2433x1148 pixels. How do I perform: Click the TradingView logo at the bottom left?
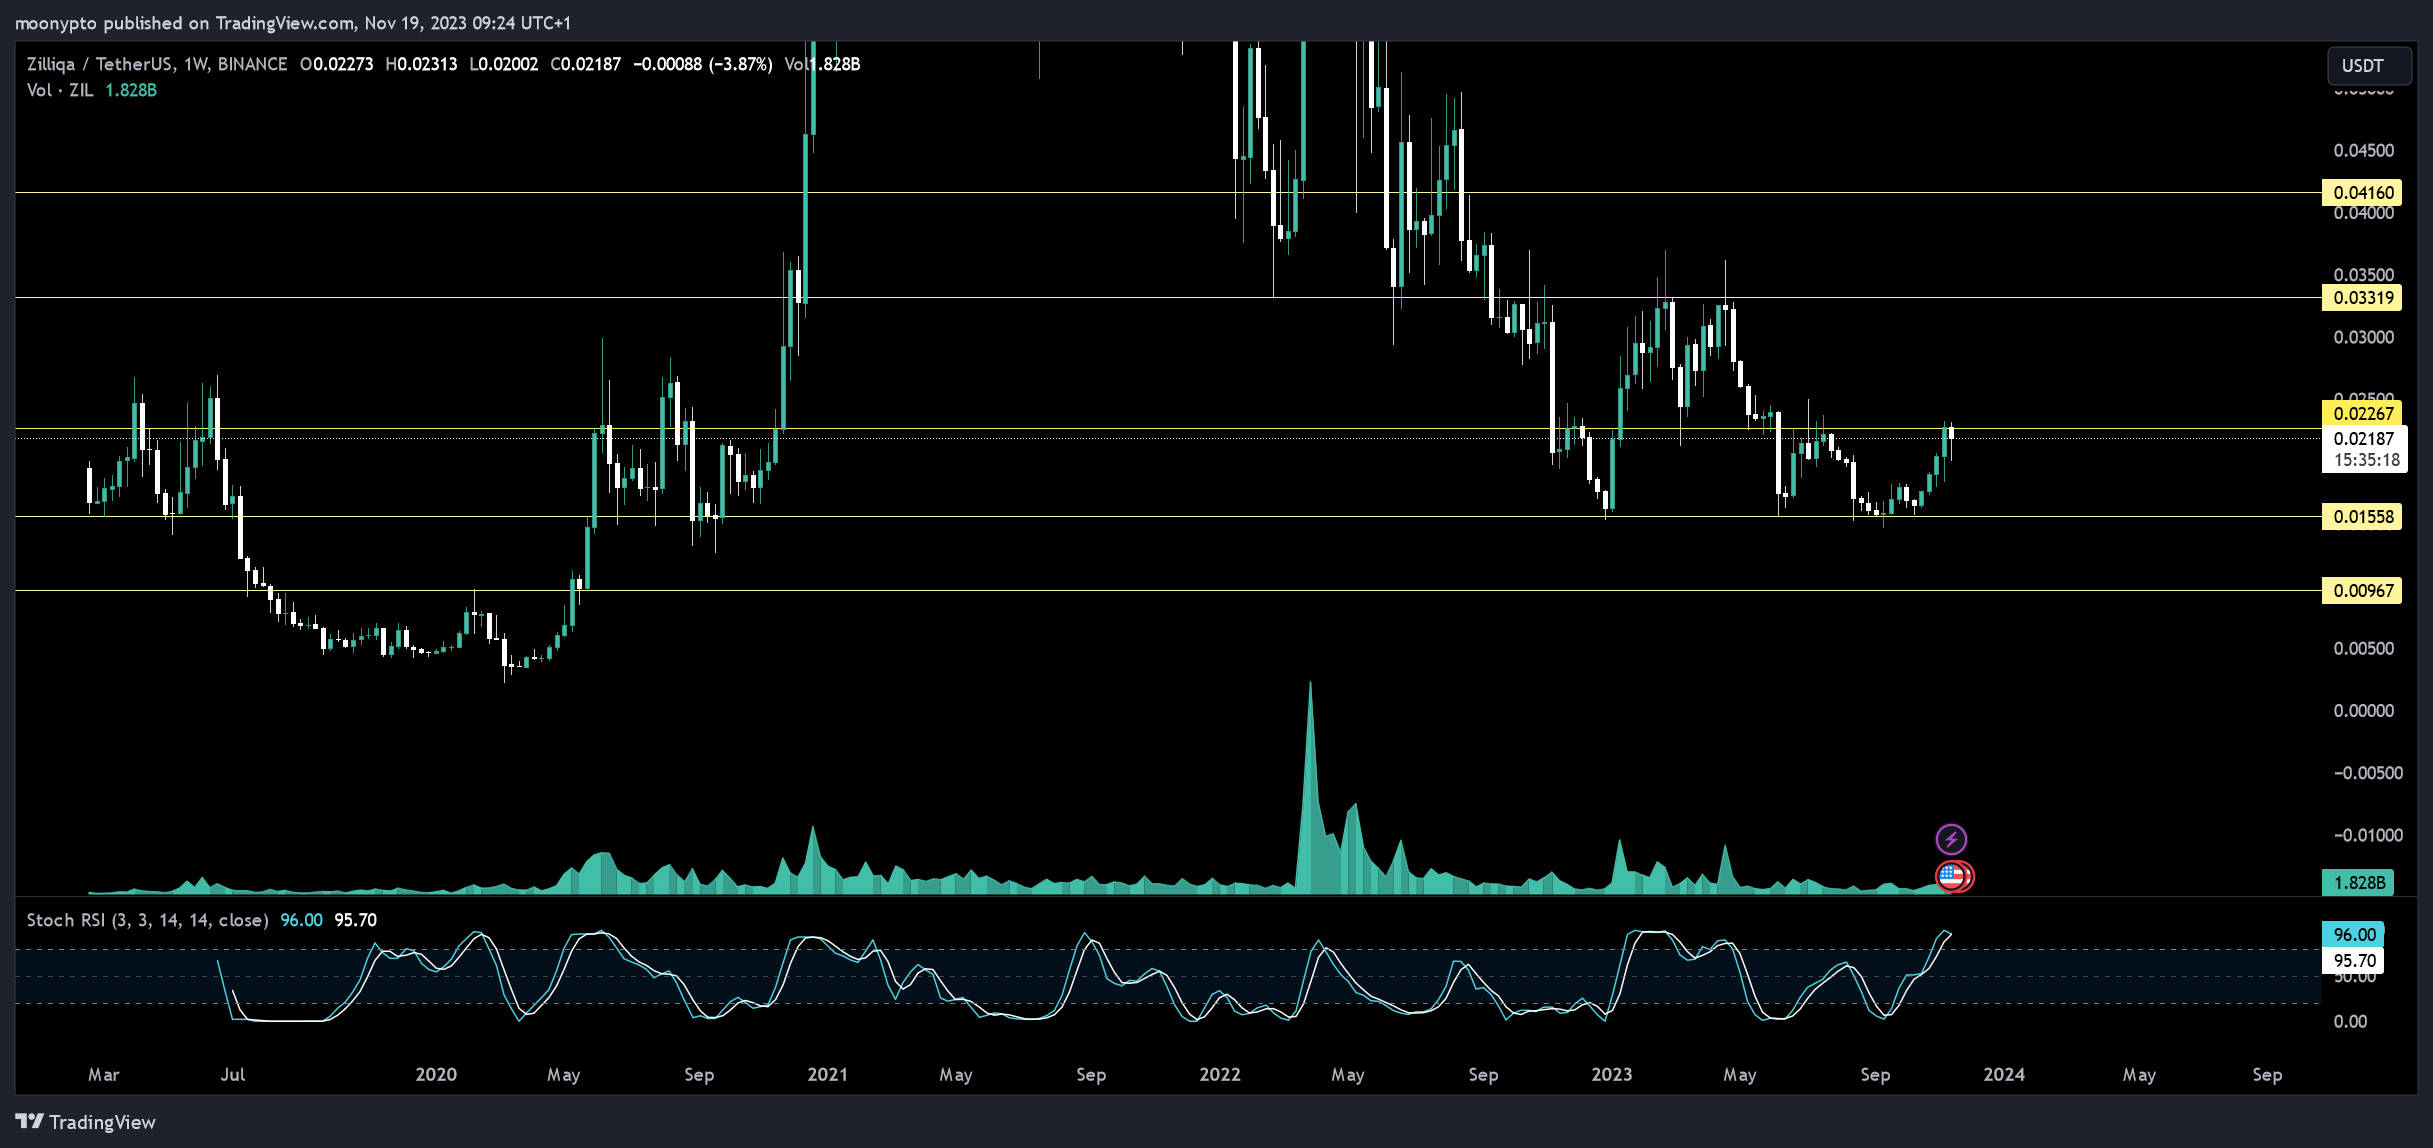pyautogui.click(x=86, y=1122)
